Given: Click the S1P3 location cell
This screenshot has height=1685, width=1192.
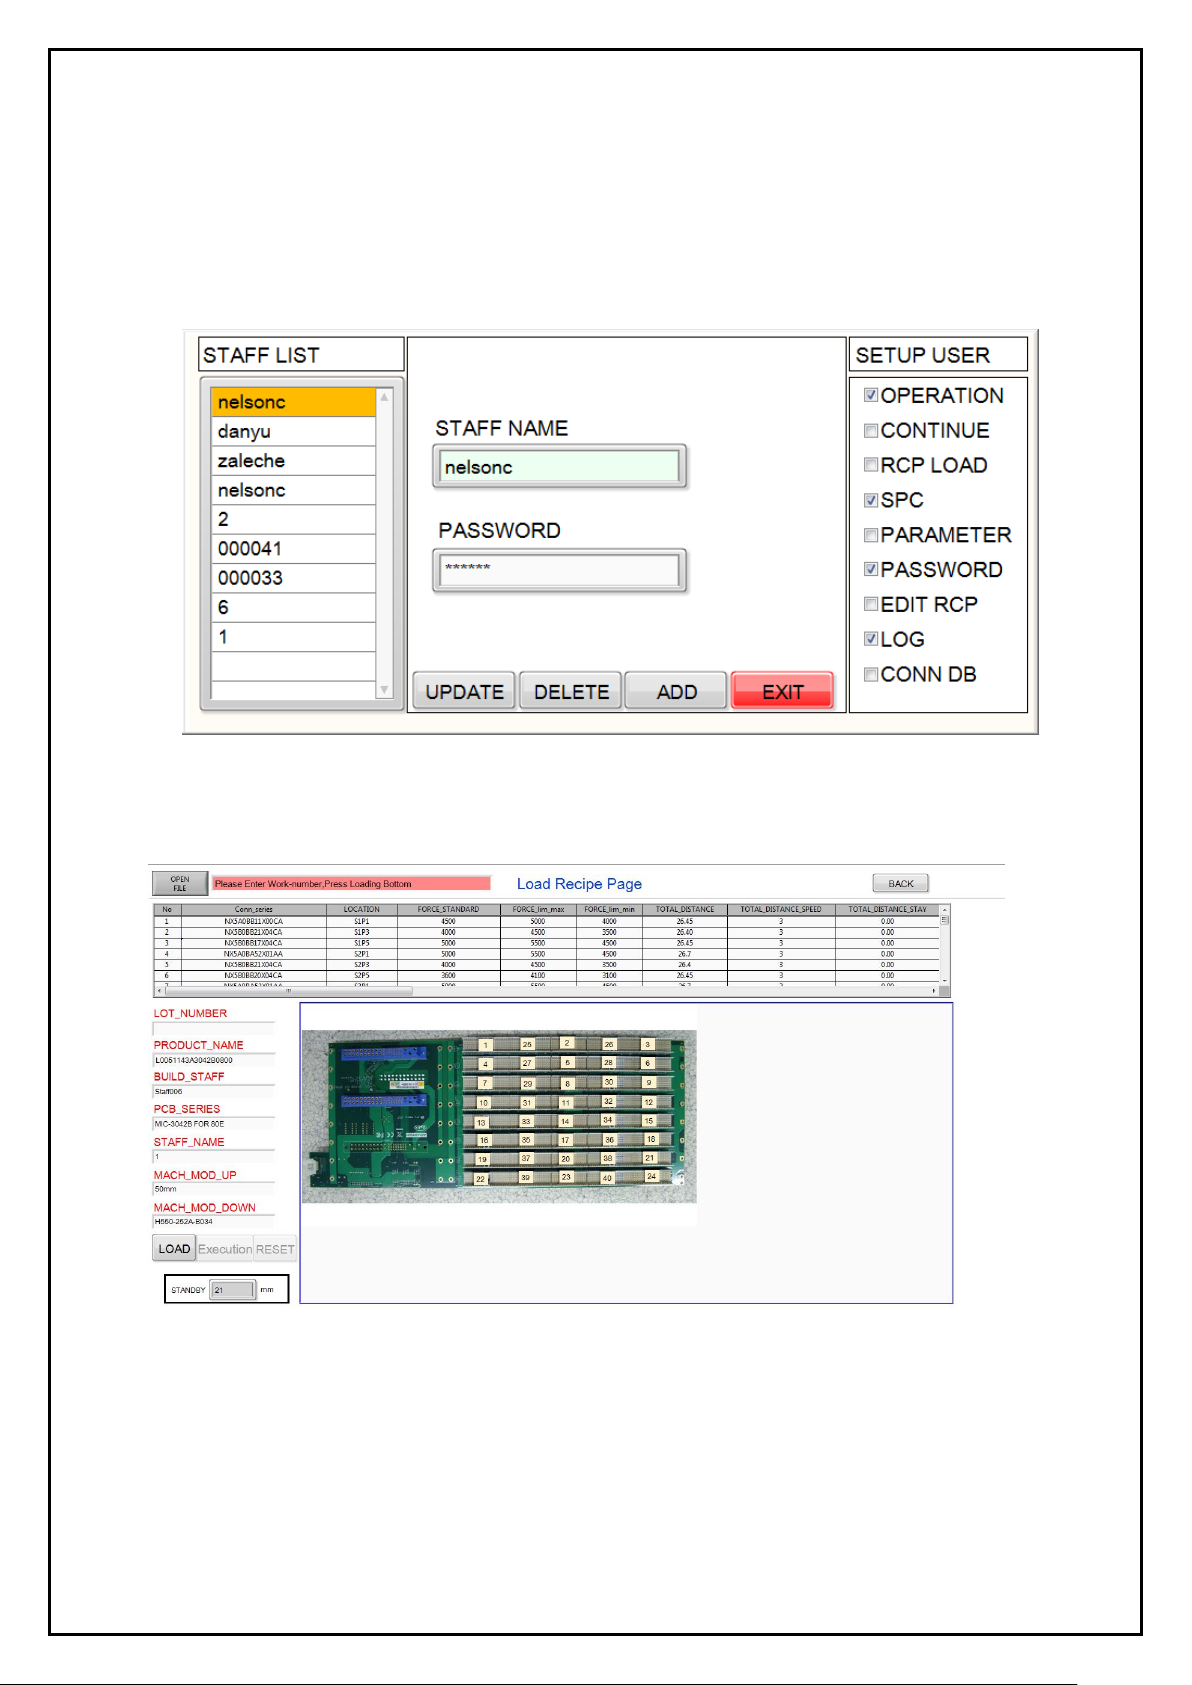Looking at the screenshot, I should (361, 932).
